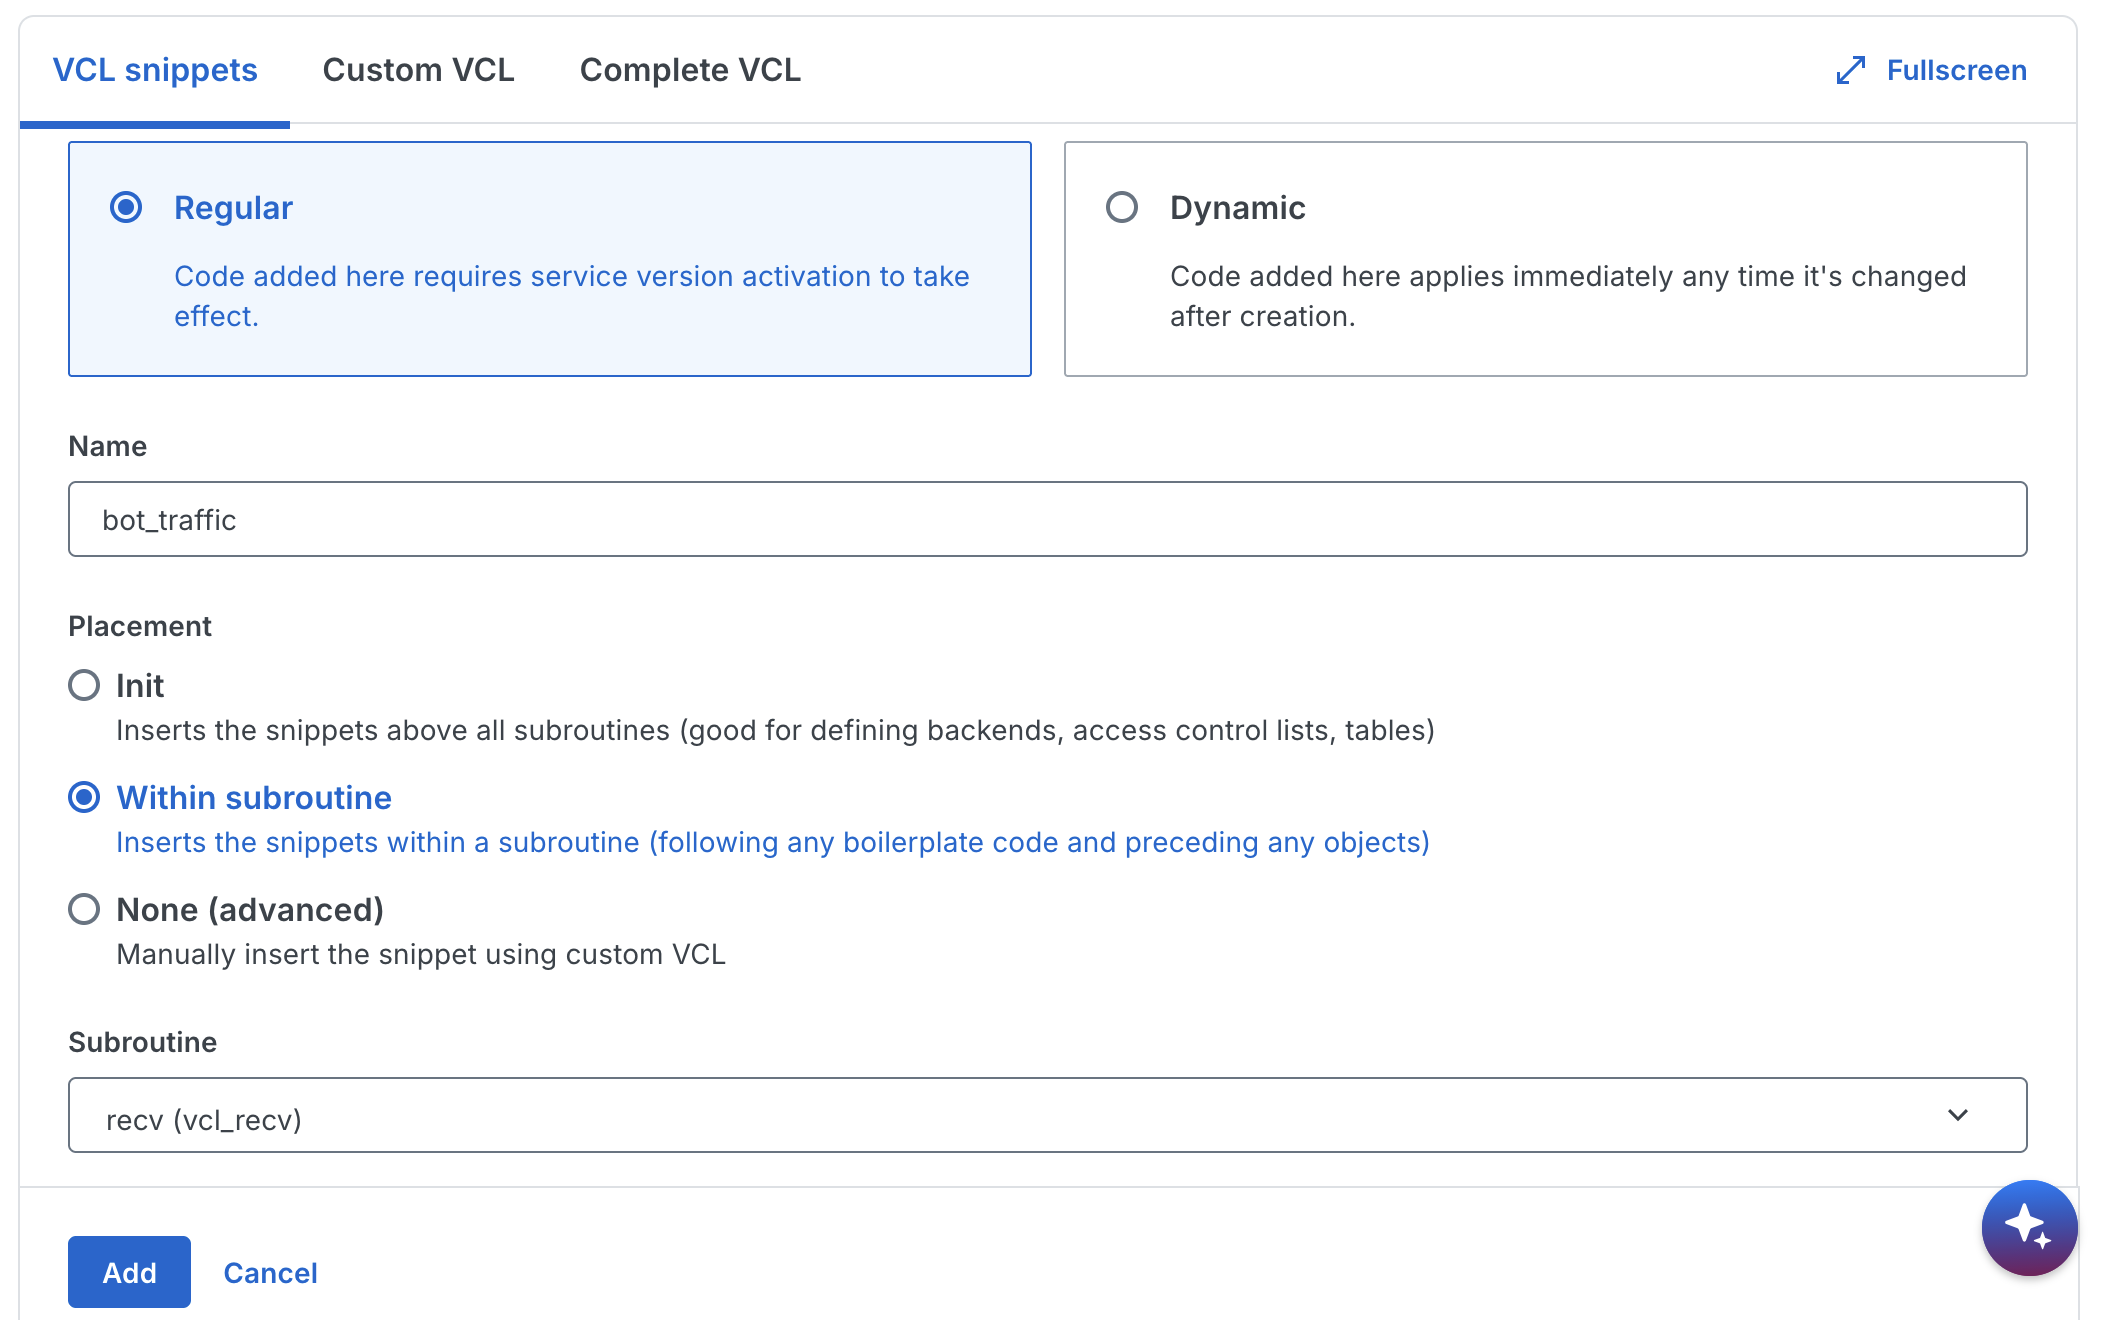The image size is (2114, 1320).
Task: Click the Add button
Action: pos(128,1272)
